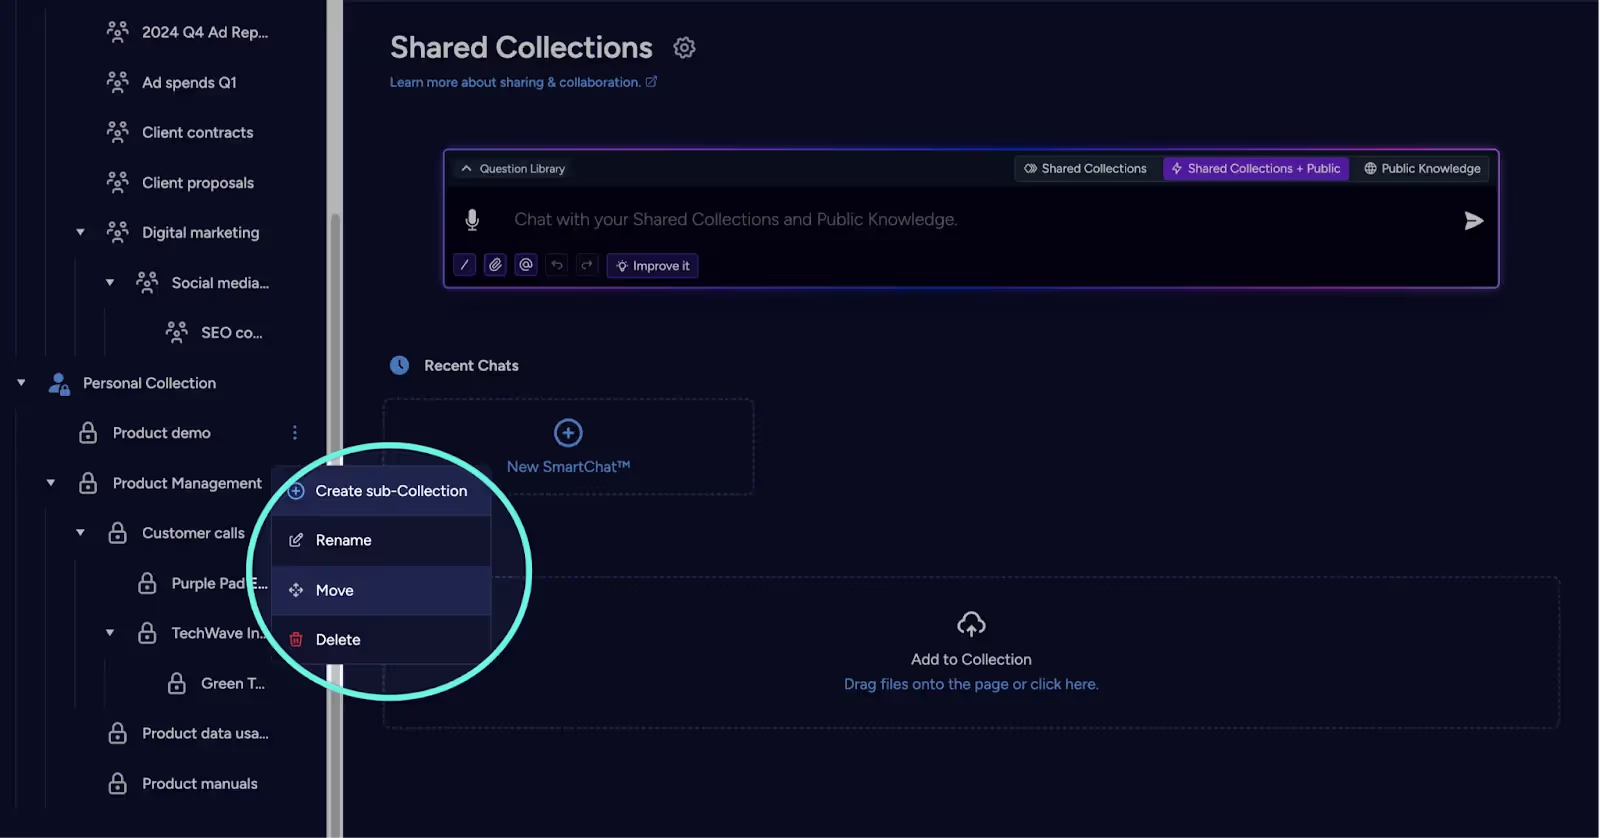Click the lock icon beside Green T...
Screen dimensions: 1600x838
pyautogui.click(x=176, y=683)
